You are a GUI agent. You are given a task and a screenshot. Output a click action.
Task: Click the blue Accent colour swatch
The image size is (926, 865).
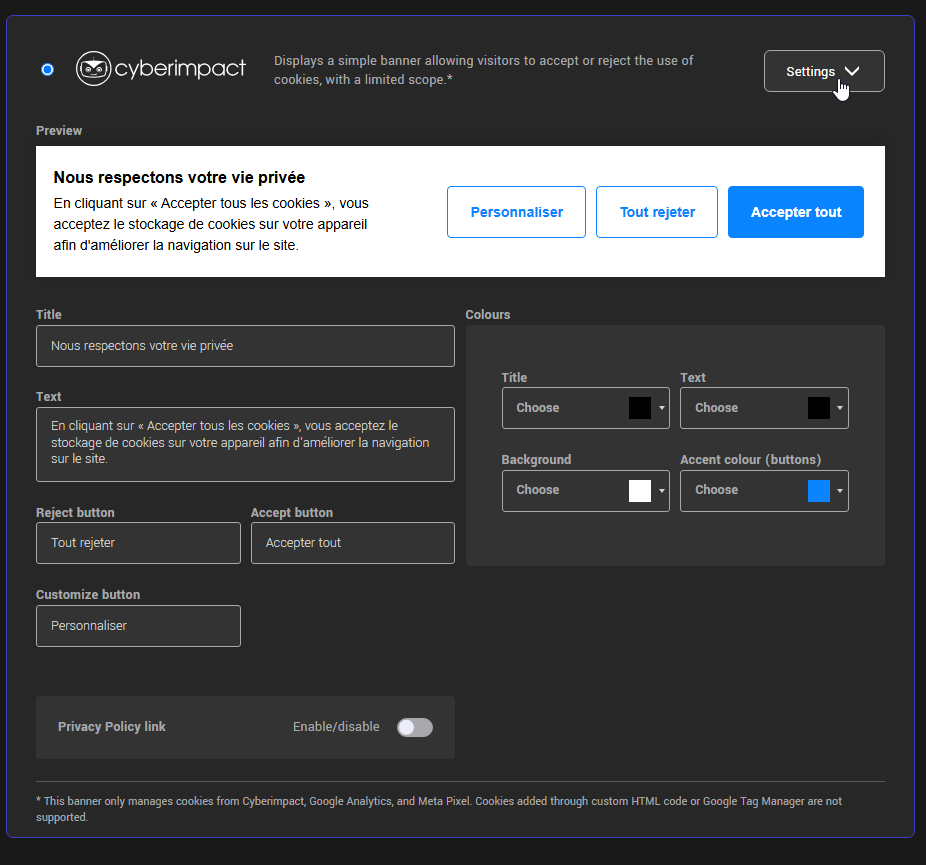click(818, 491)
